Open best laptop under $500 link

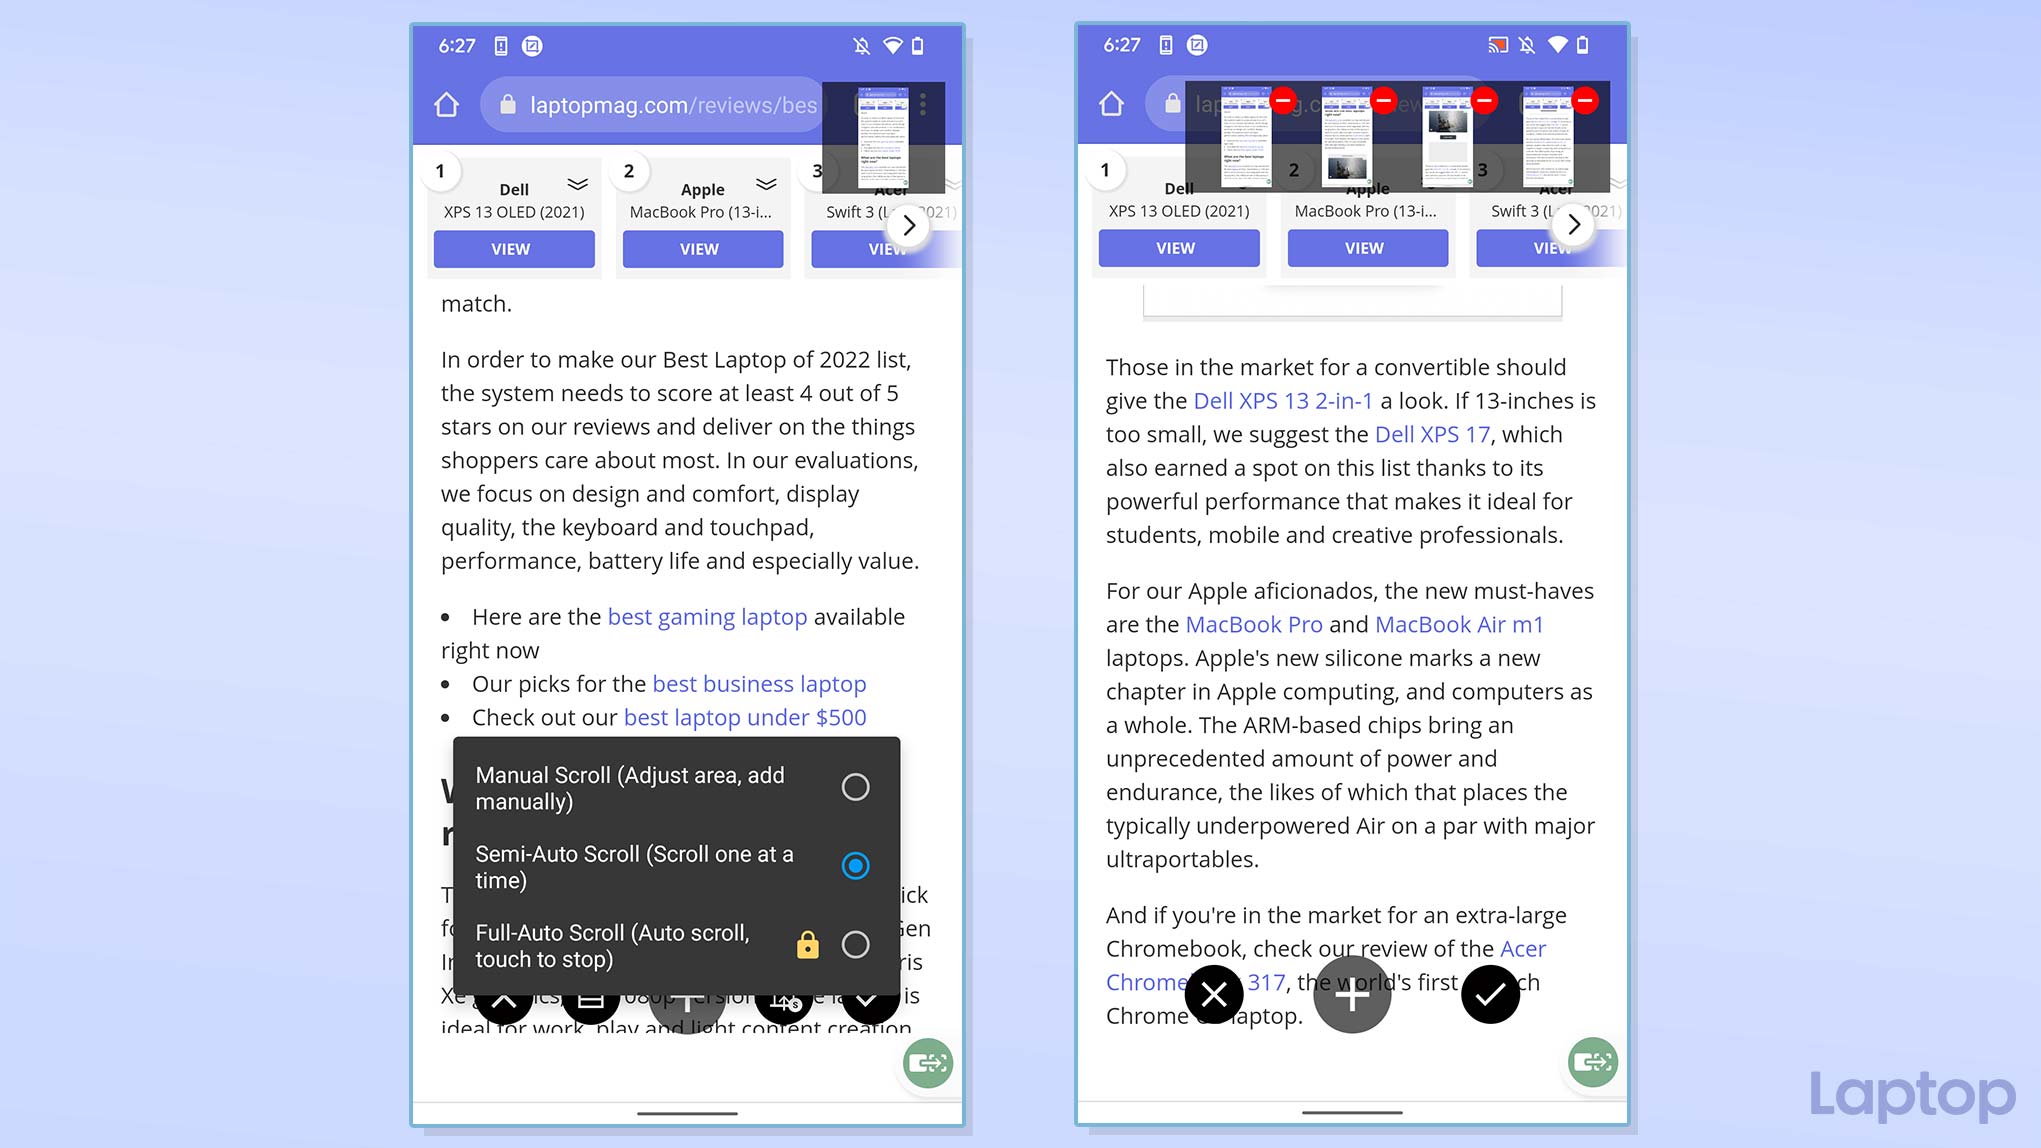click(x=743, y=716)
